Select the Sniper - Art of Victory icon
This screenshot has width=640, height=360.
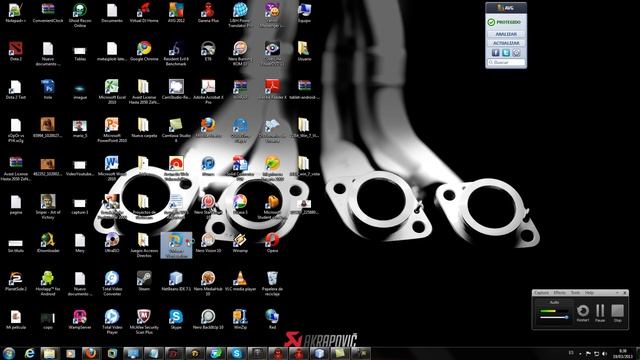coord(48,207)
